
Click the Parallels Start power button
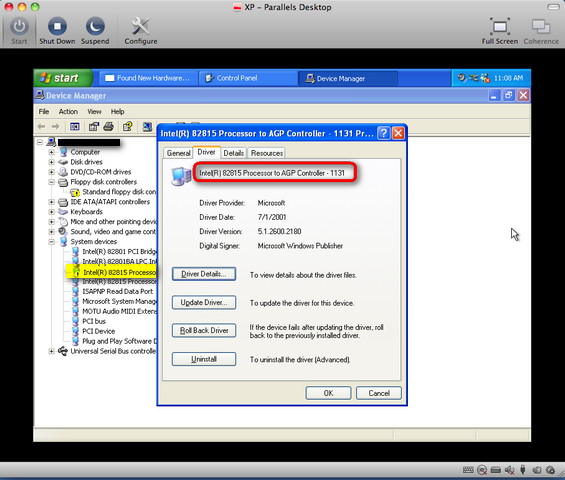point(19,31)
